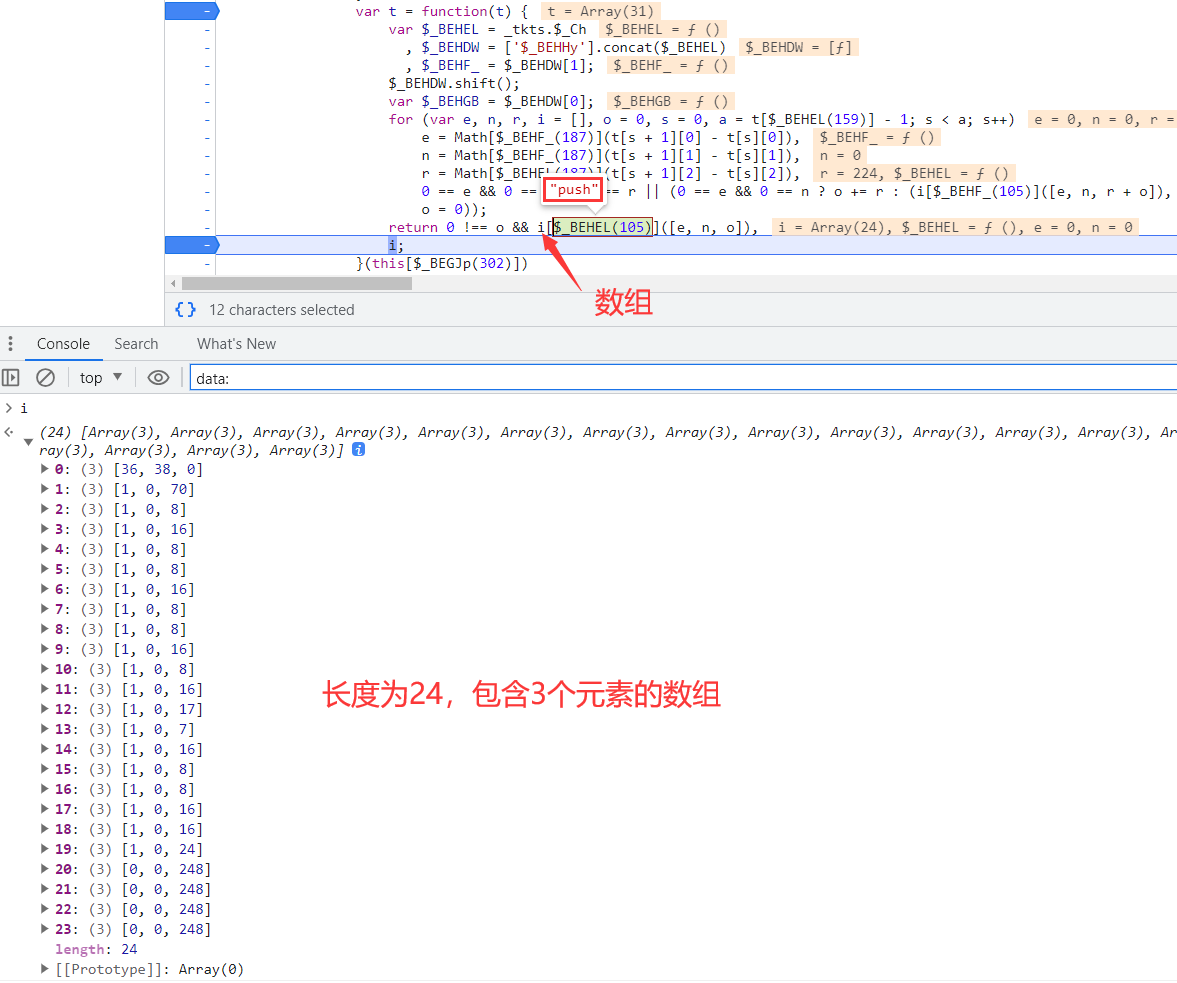
Task: Click the eye icon to create live expression
Action: (158, 378)
